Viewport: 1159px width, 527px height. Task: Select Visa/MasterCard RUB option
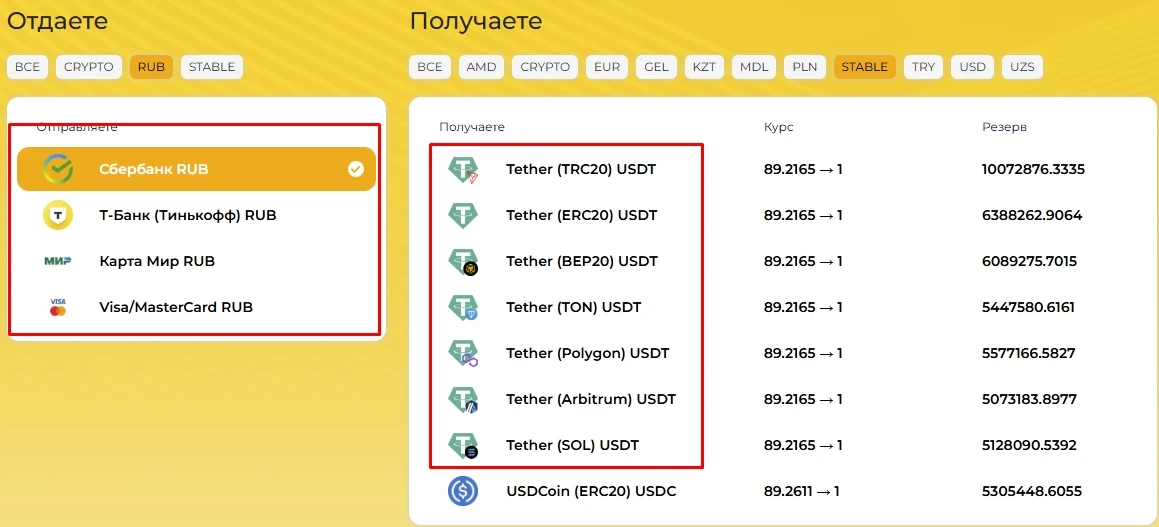(196, 307)
